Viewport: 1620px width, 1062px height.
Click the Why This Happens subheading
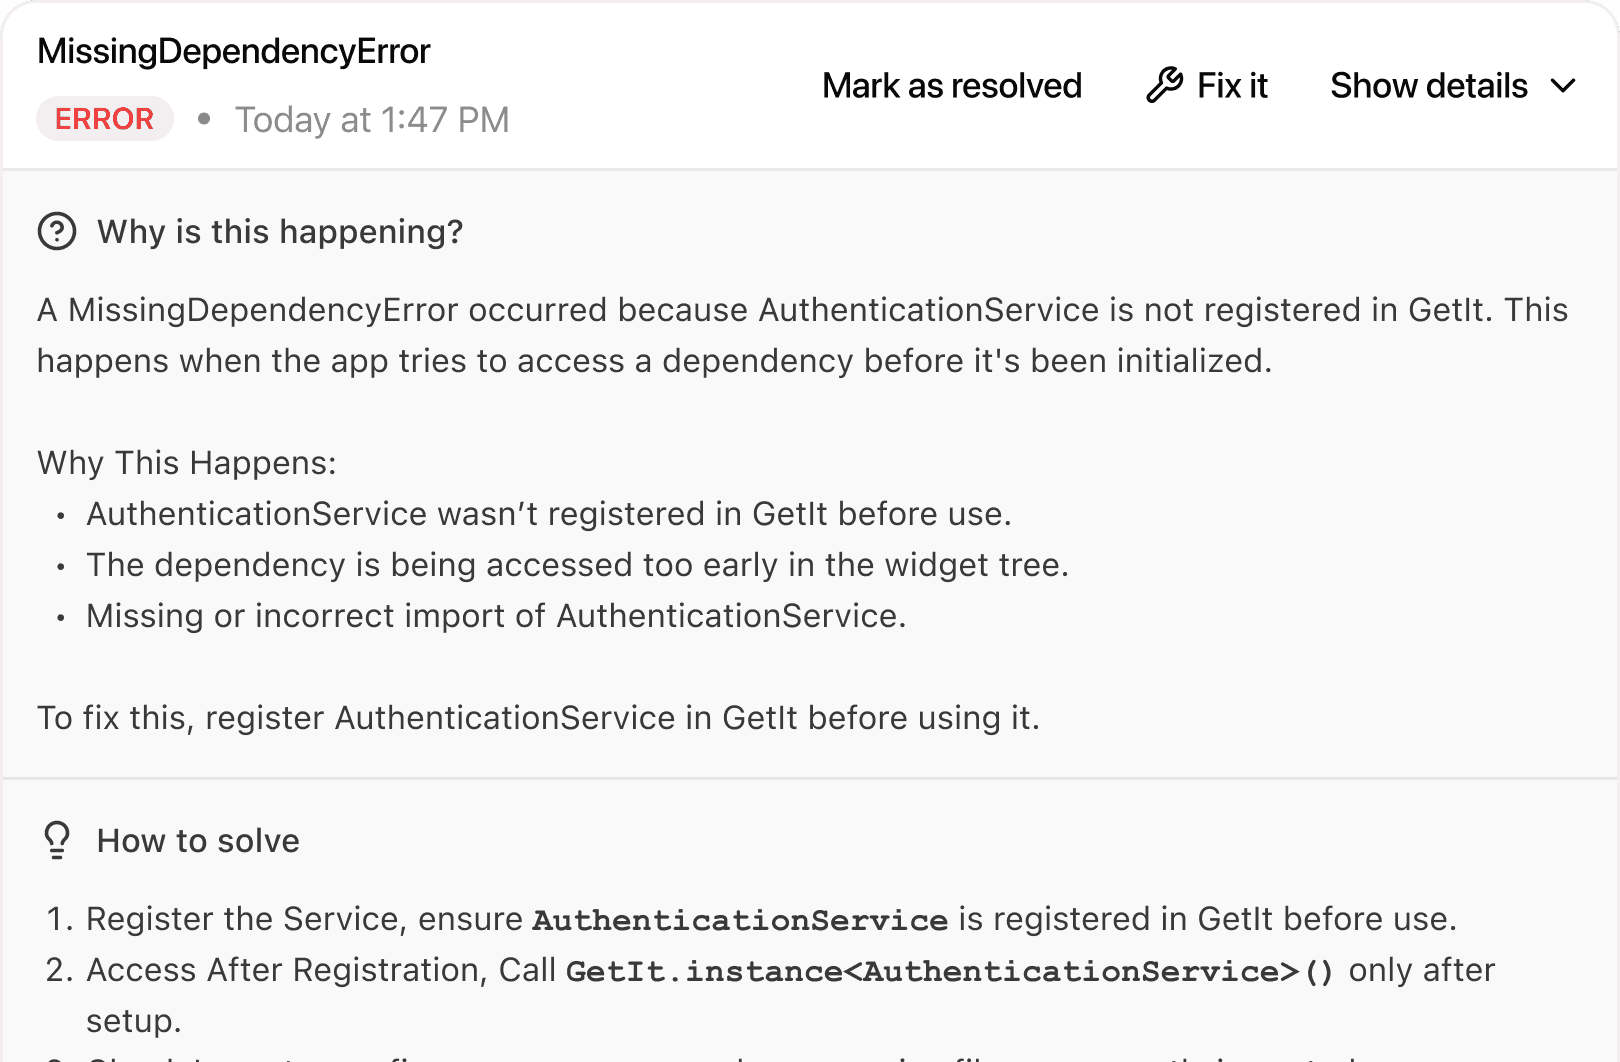click(187, 463)
